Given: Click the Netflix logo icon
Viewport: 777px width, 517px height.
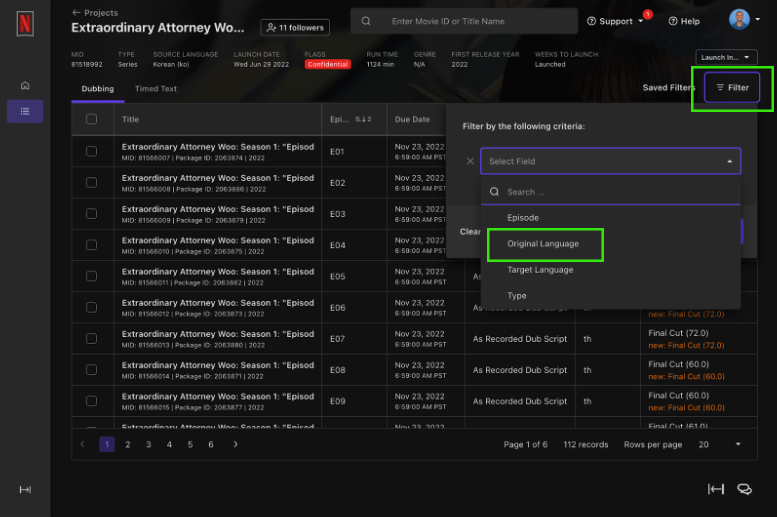Looking at the screenshot, I should [25, 24].
